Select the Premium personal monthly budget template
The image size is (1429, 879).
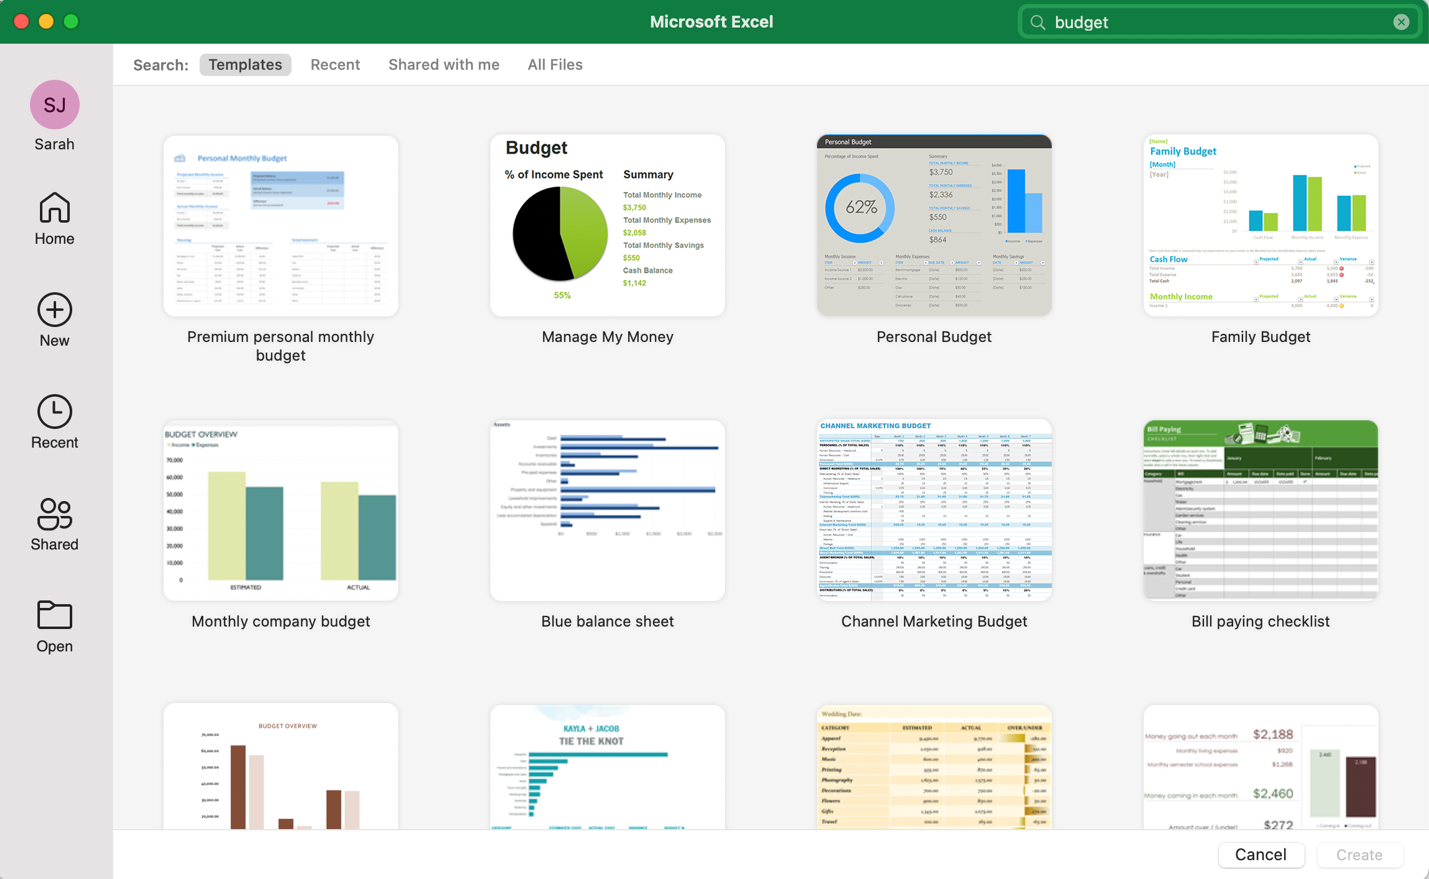(281, 226)
